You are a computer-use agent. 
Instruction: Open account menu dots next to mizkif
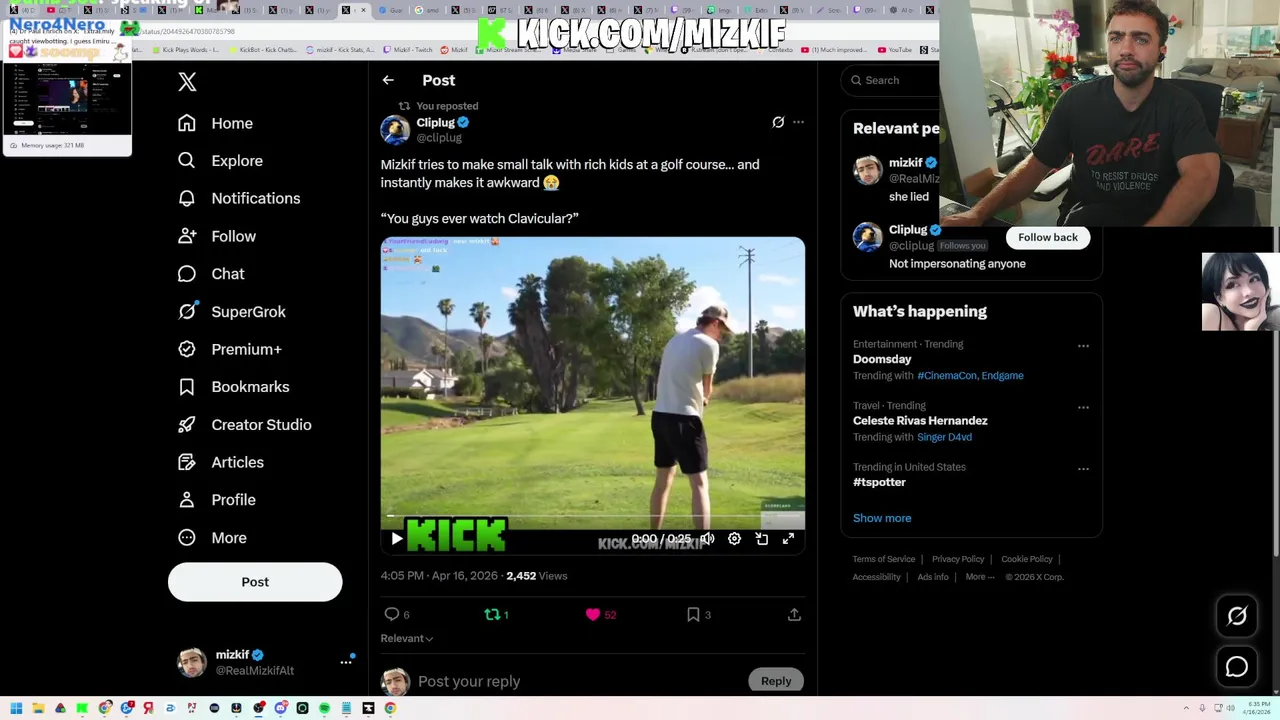(x=346, y=662)
